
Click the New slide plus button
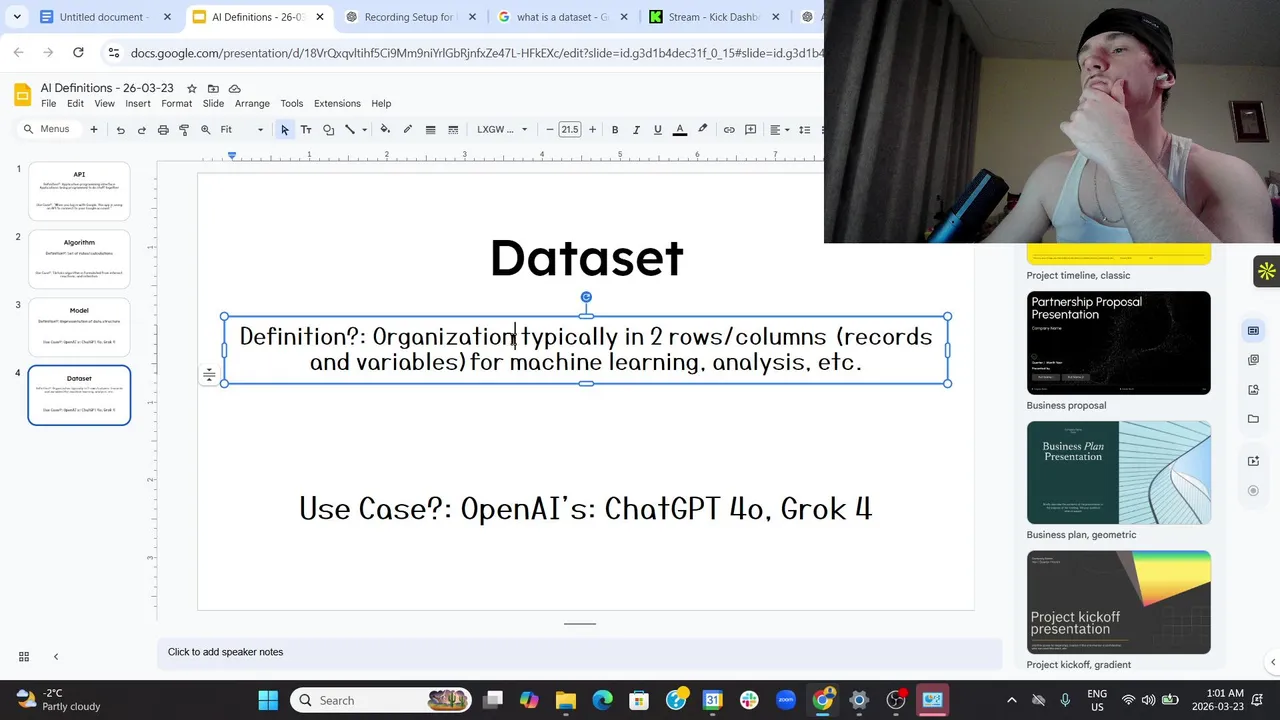tap(94, 130)
